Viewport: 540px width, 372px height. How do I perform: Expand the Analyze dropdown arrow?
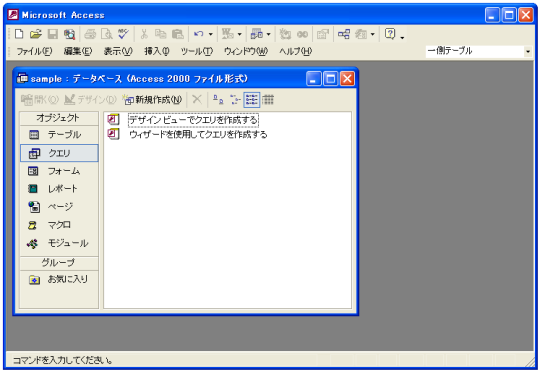click(x=268, y=34)
